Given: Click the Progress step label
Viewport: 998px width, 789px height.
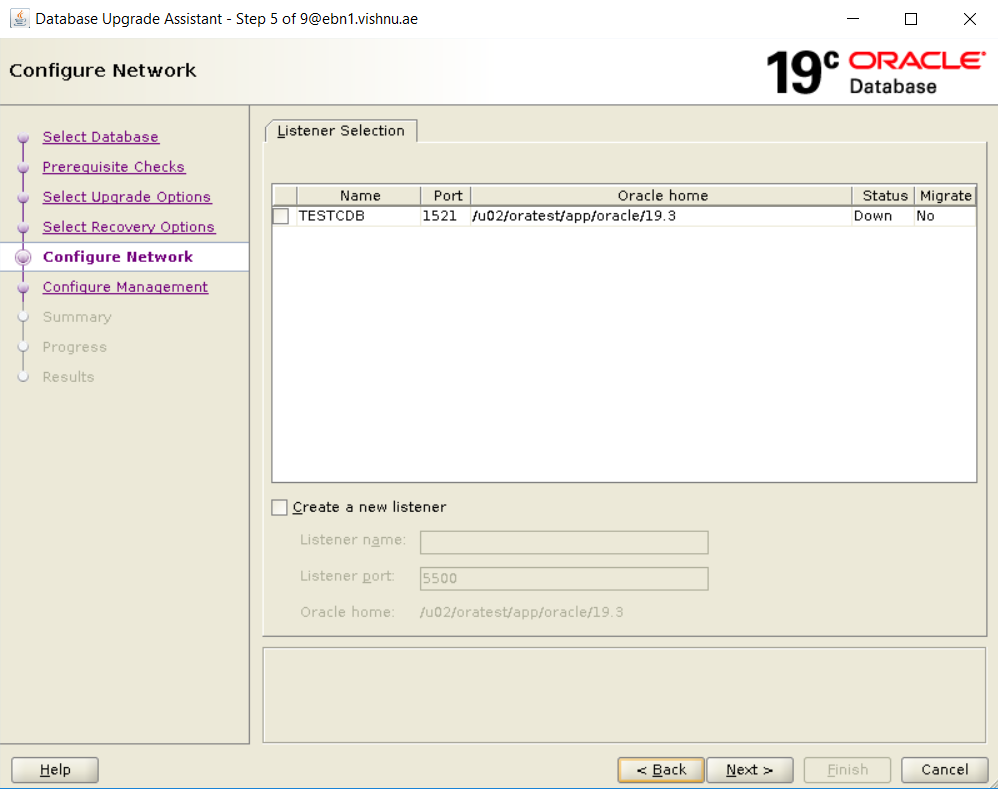Looking at the screenshot, I should tap(74, 347).
